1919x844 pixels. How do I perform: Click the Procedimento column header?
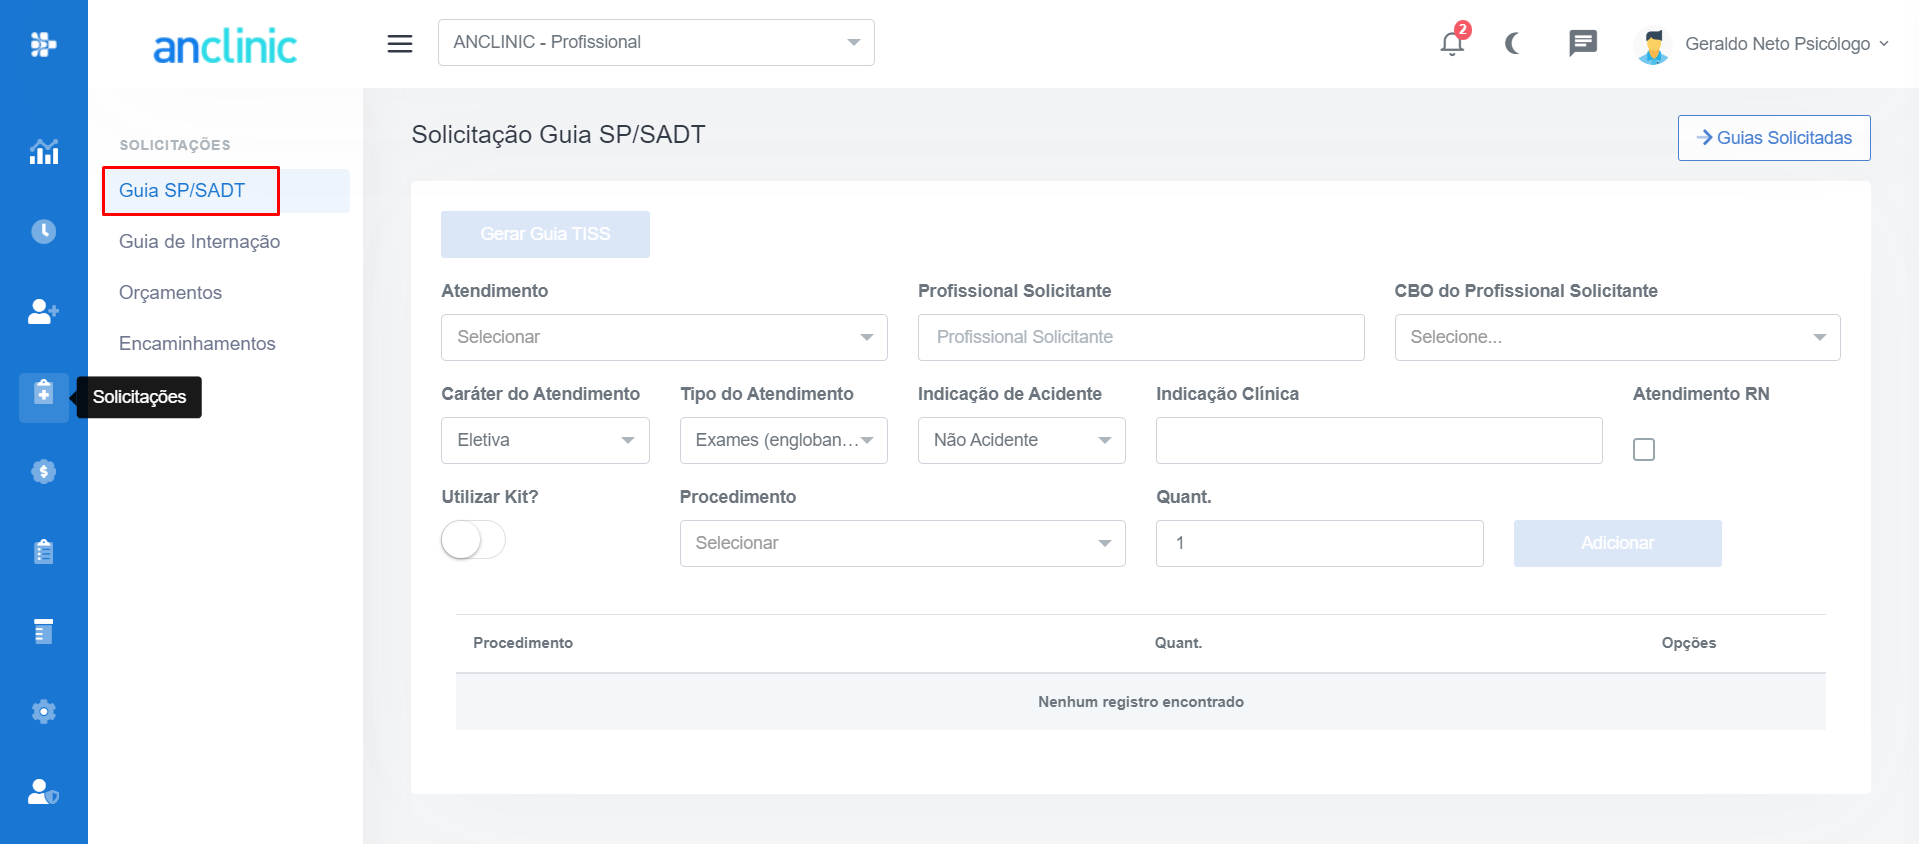pos(523,643)
